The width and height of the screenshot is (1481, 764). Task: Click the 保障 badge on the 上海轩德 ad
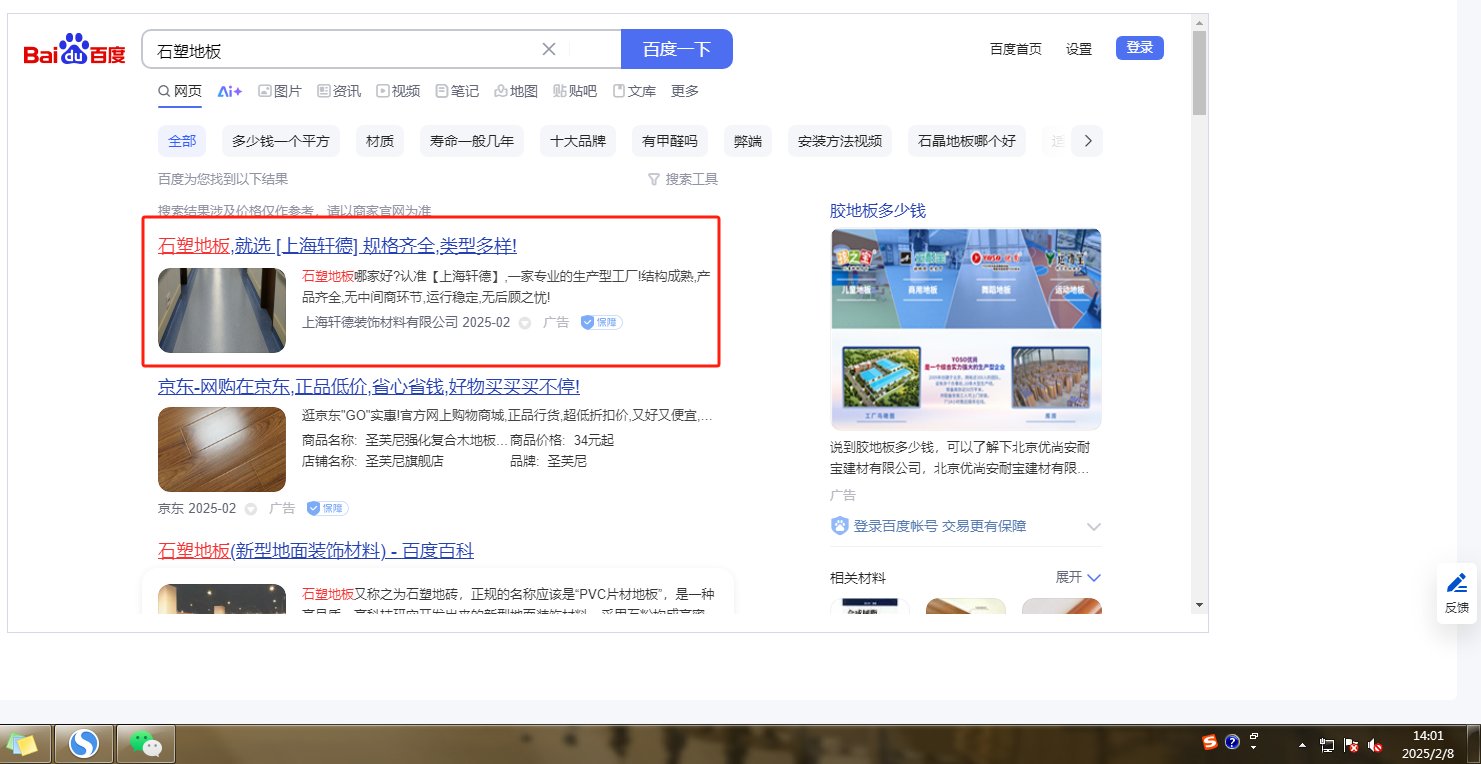[602, 322]
